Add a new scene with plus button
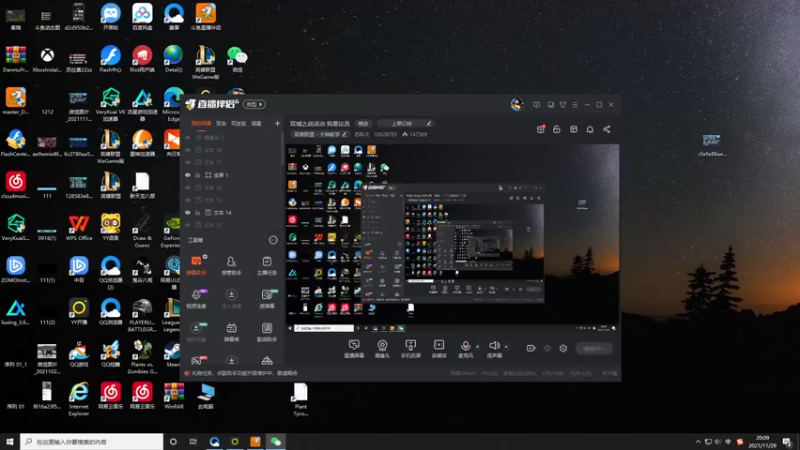 point(277,123)
